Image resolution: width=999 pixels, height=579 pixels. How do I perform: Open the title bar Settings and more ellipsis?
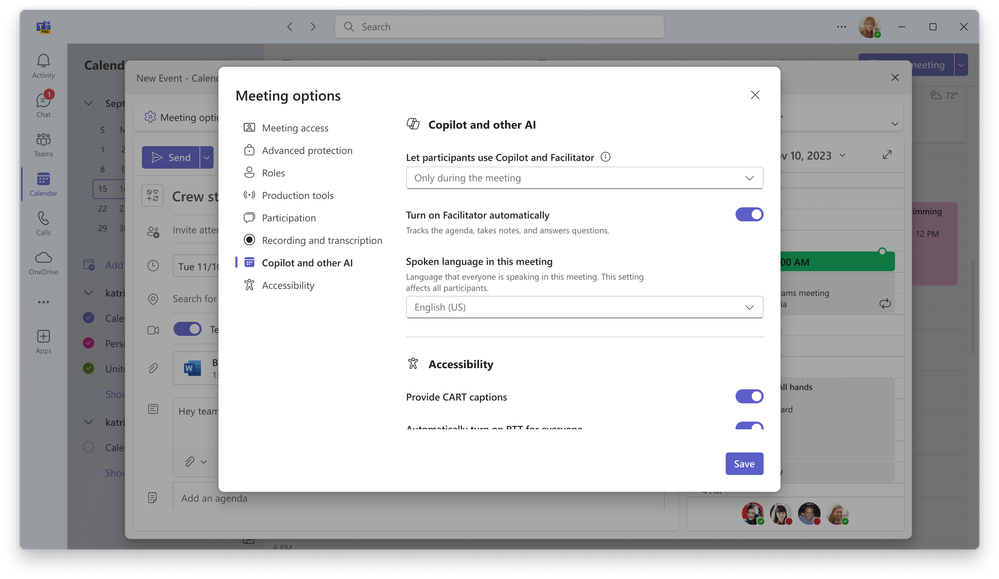[x=841, y=27]
